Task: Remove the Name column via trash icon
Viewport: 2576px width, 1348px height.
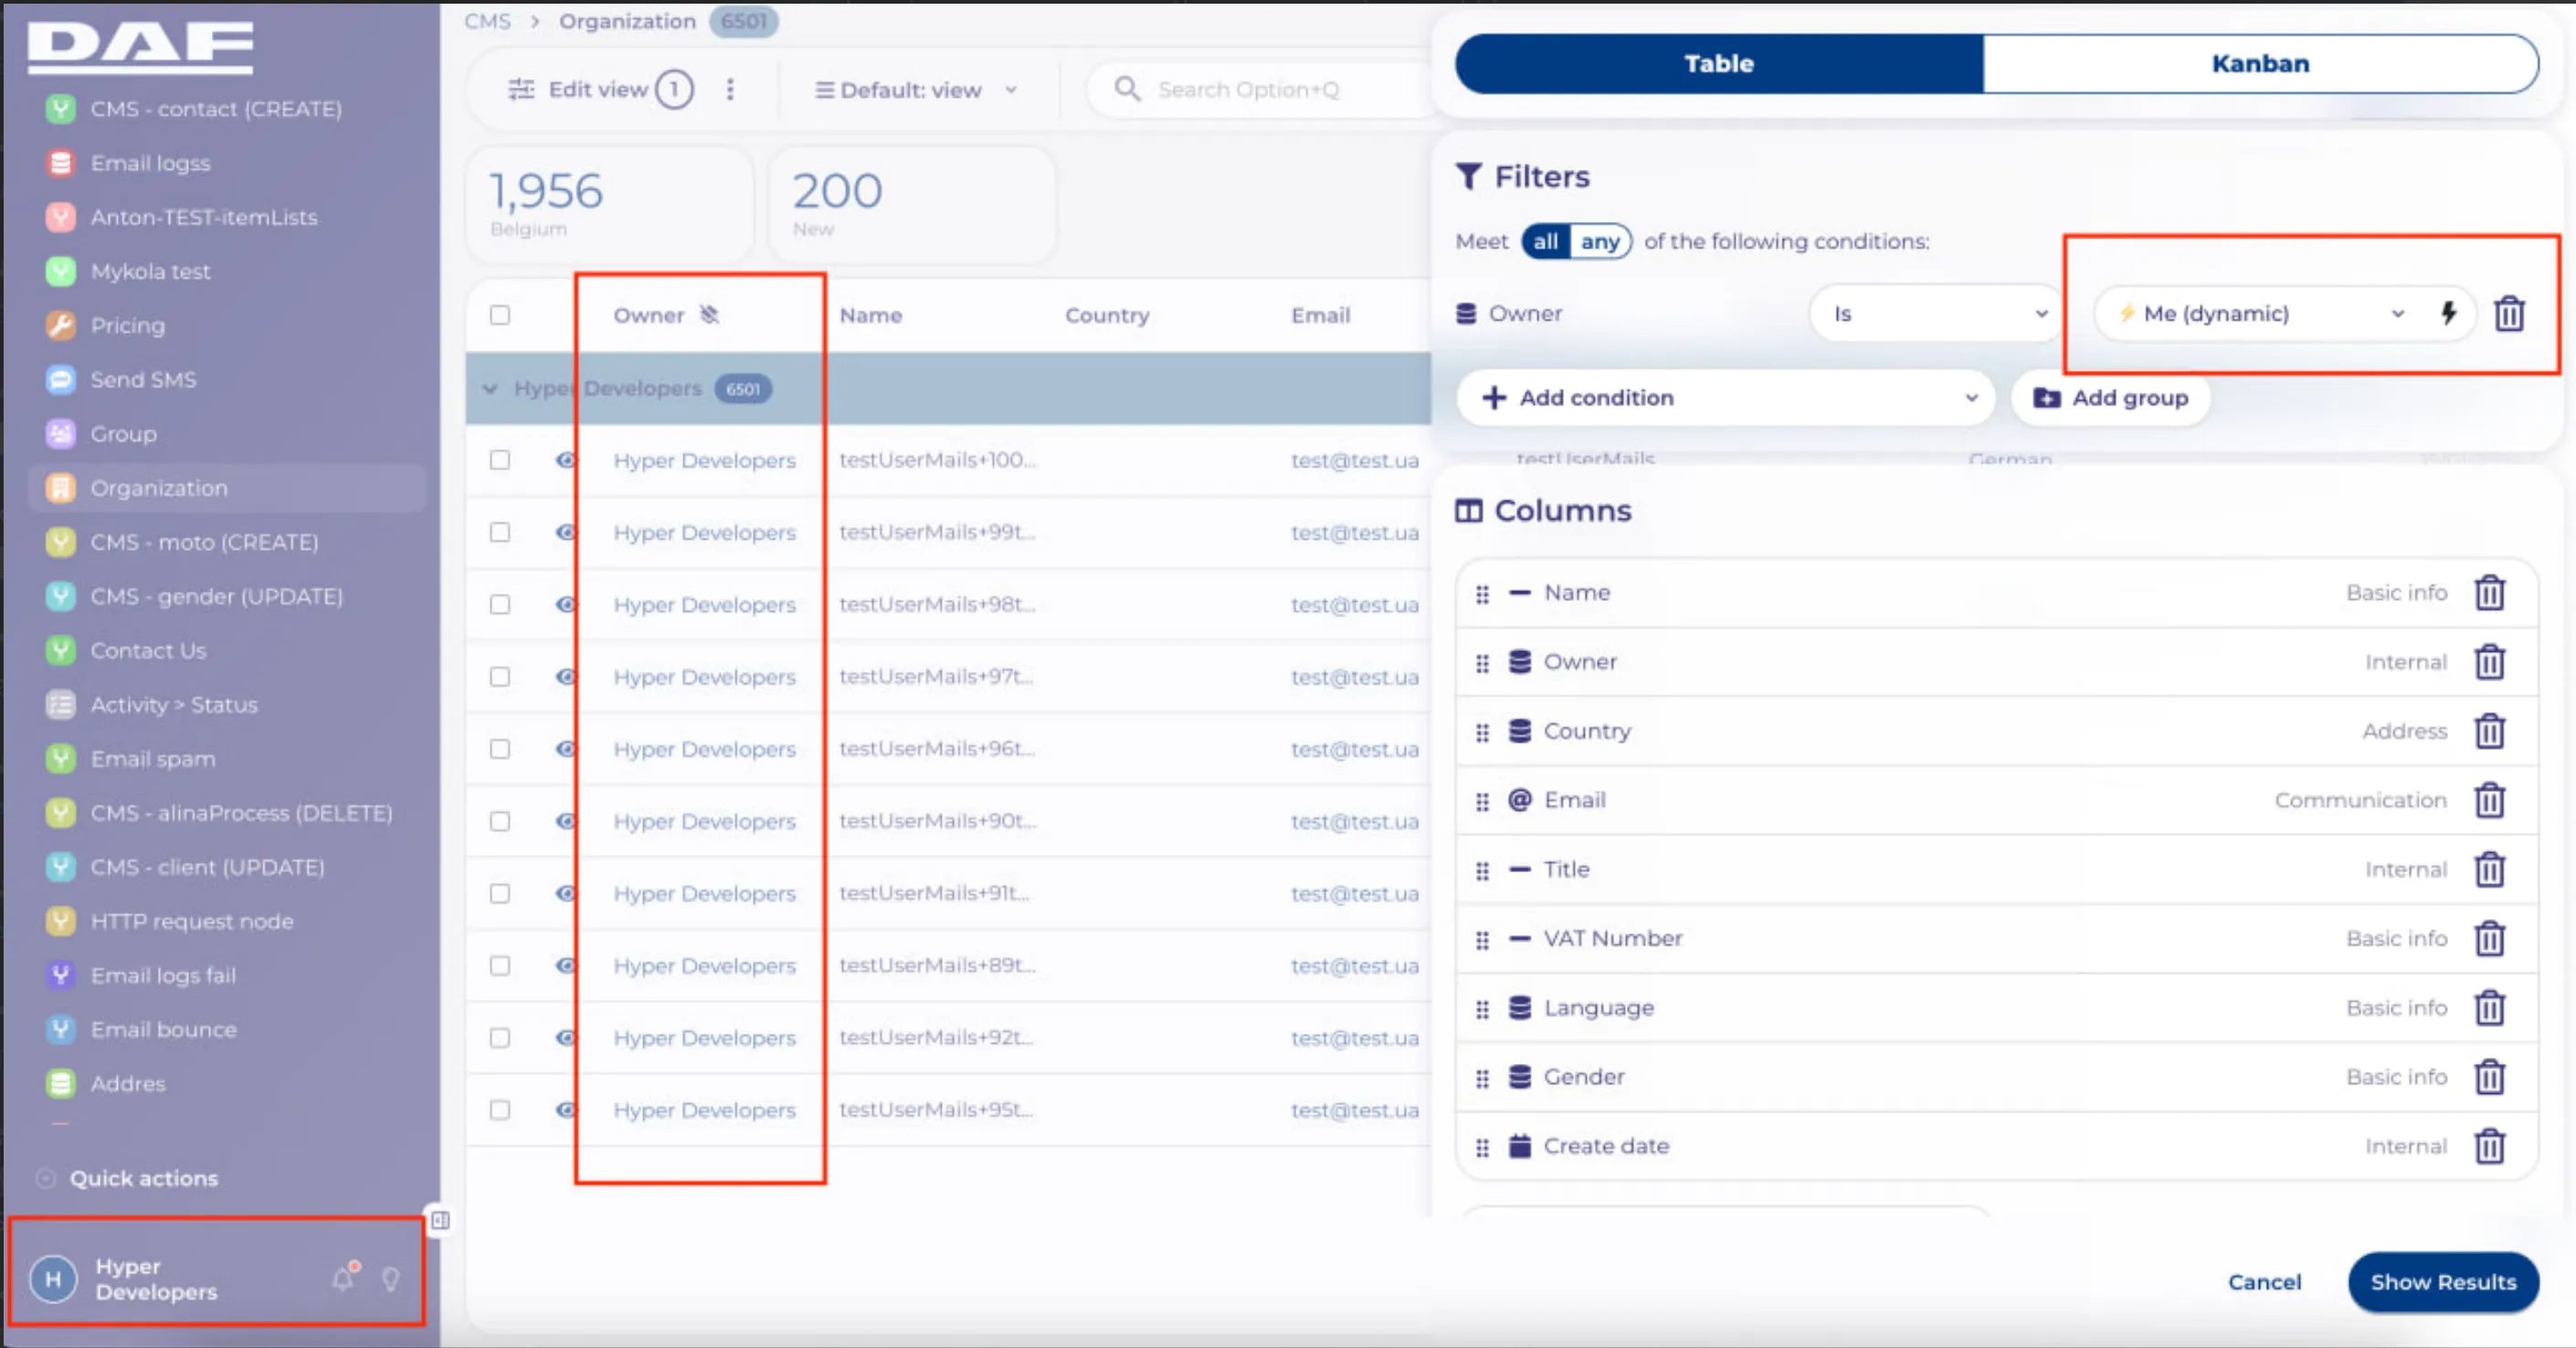Action: 2489,593
